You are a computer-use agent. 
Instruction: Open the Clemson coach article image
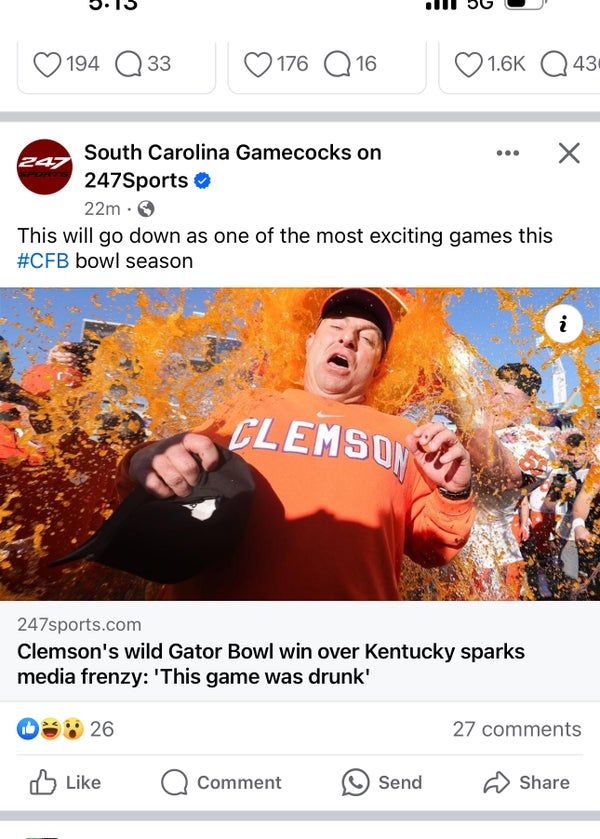(300, 444)
